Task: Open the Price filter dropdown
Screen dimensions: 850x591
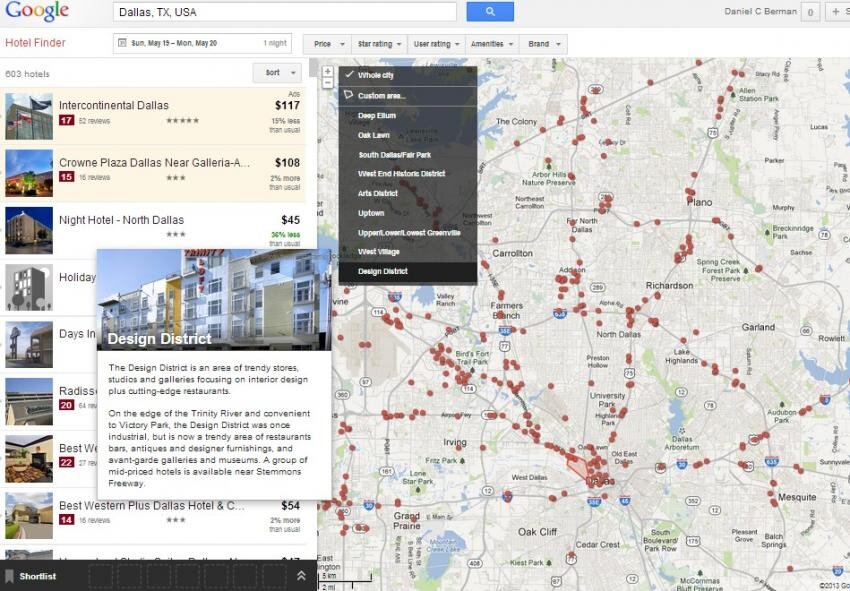Action: coord(327,44)
